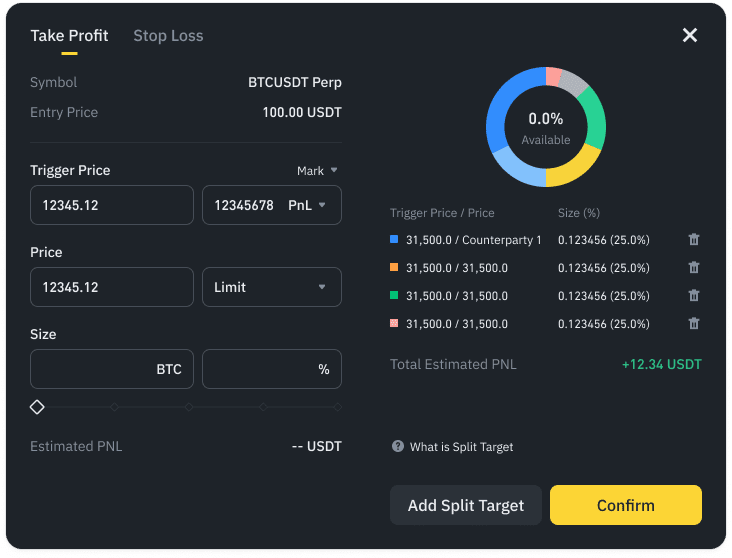The image size is (732, 558).
Task: Delete the Counterparty 1 split target
Action: coord(694,240)
